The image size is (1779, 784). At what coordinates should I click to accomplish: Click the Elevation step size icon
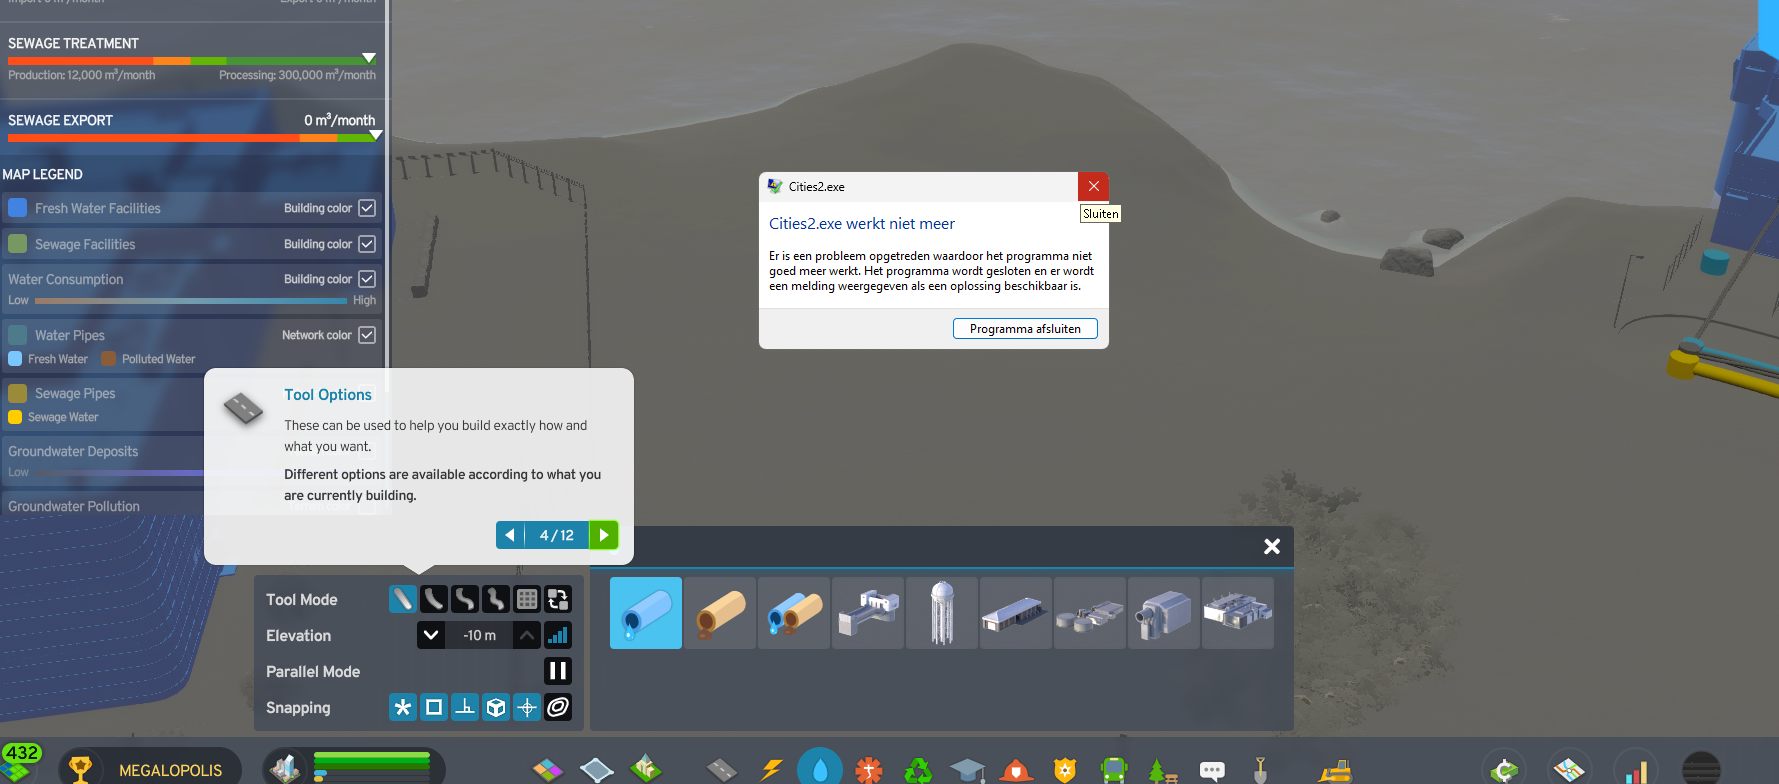[x=558, y=635]
